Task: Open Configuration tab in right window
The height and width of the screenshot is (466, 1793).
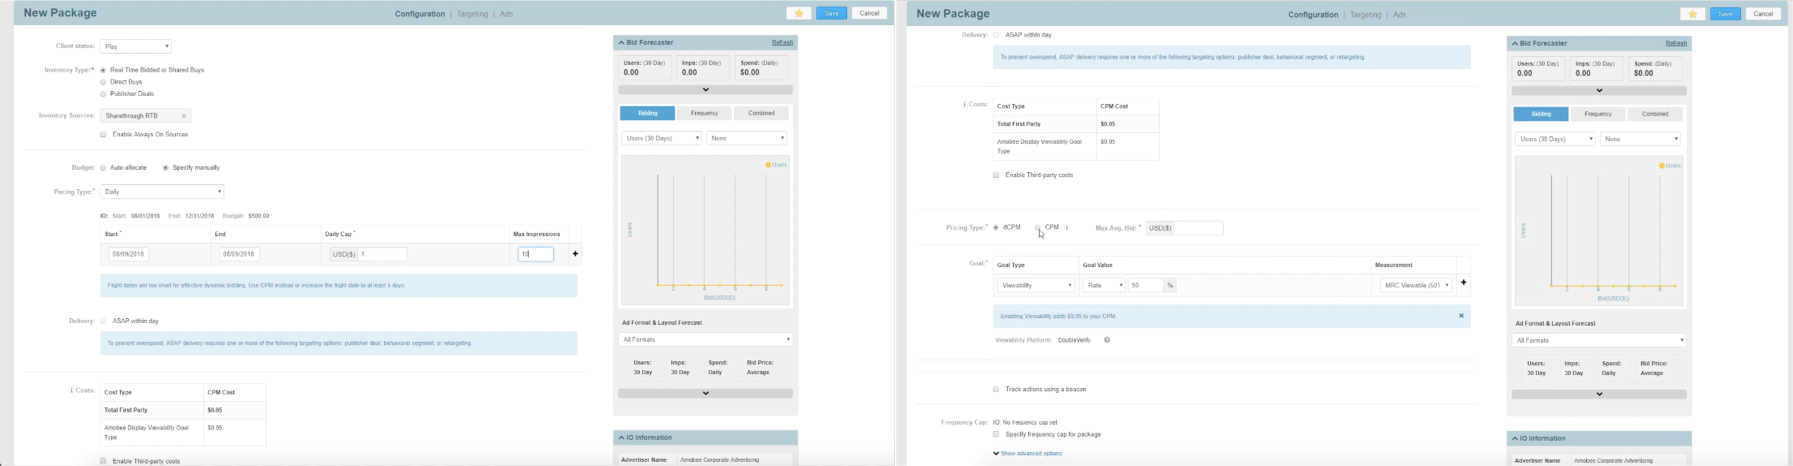Action: tap(1313, 14)
